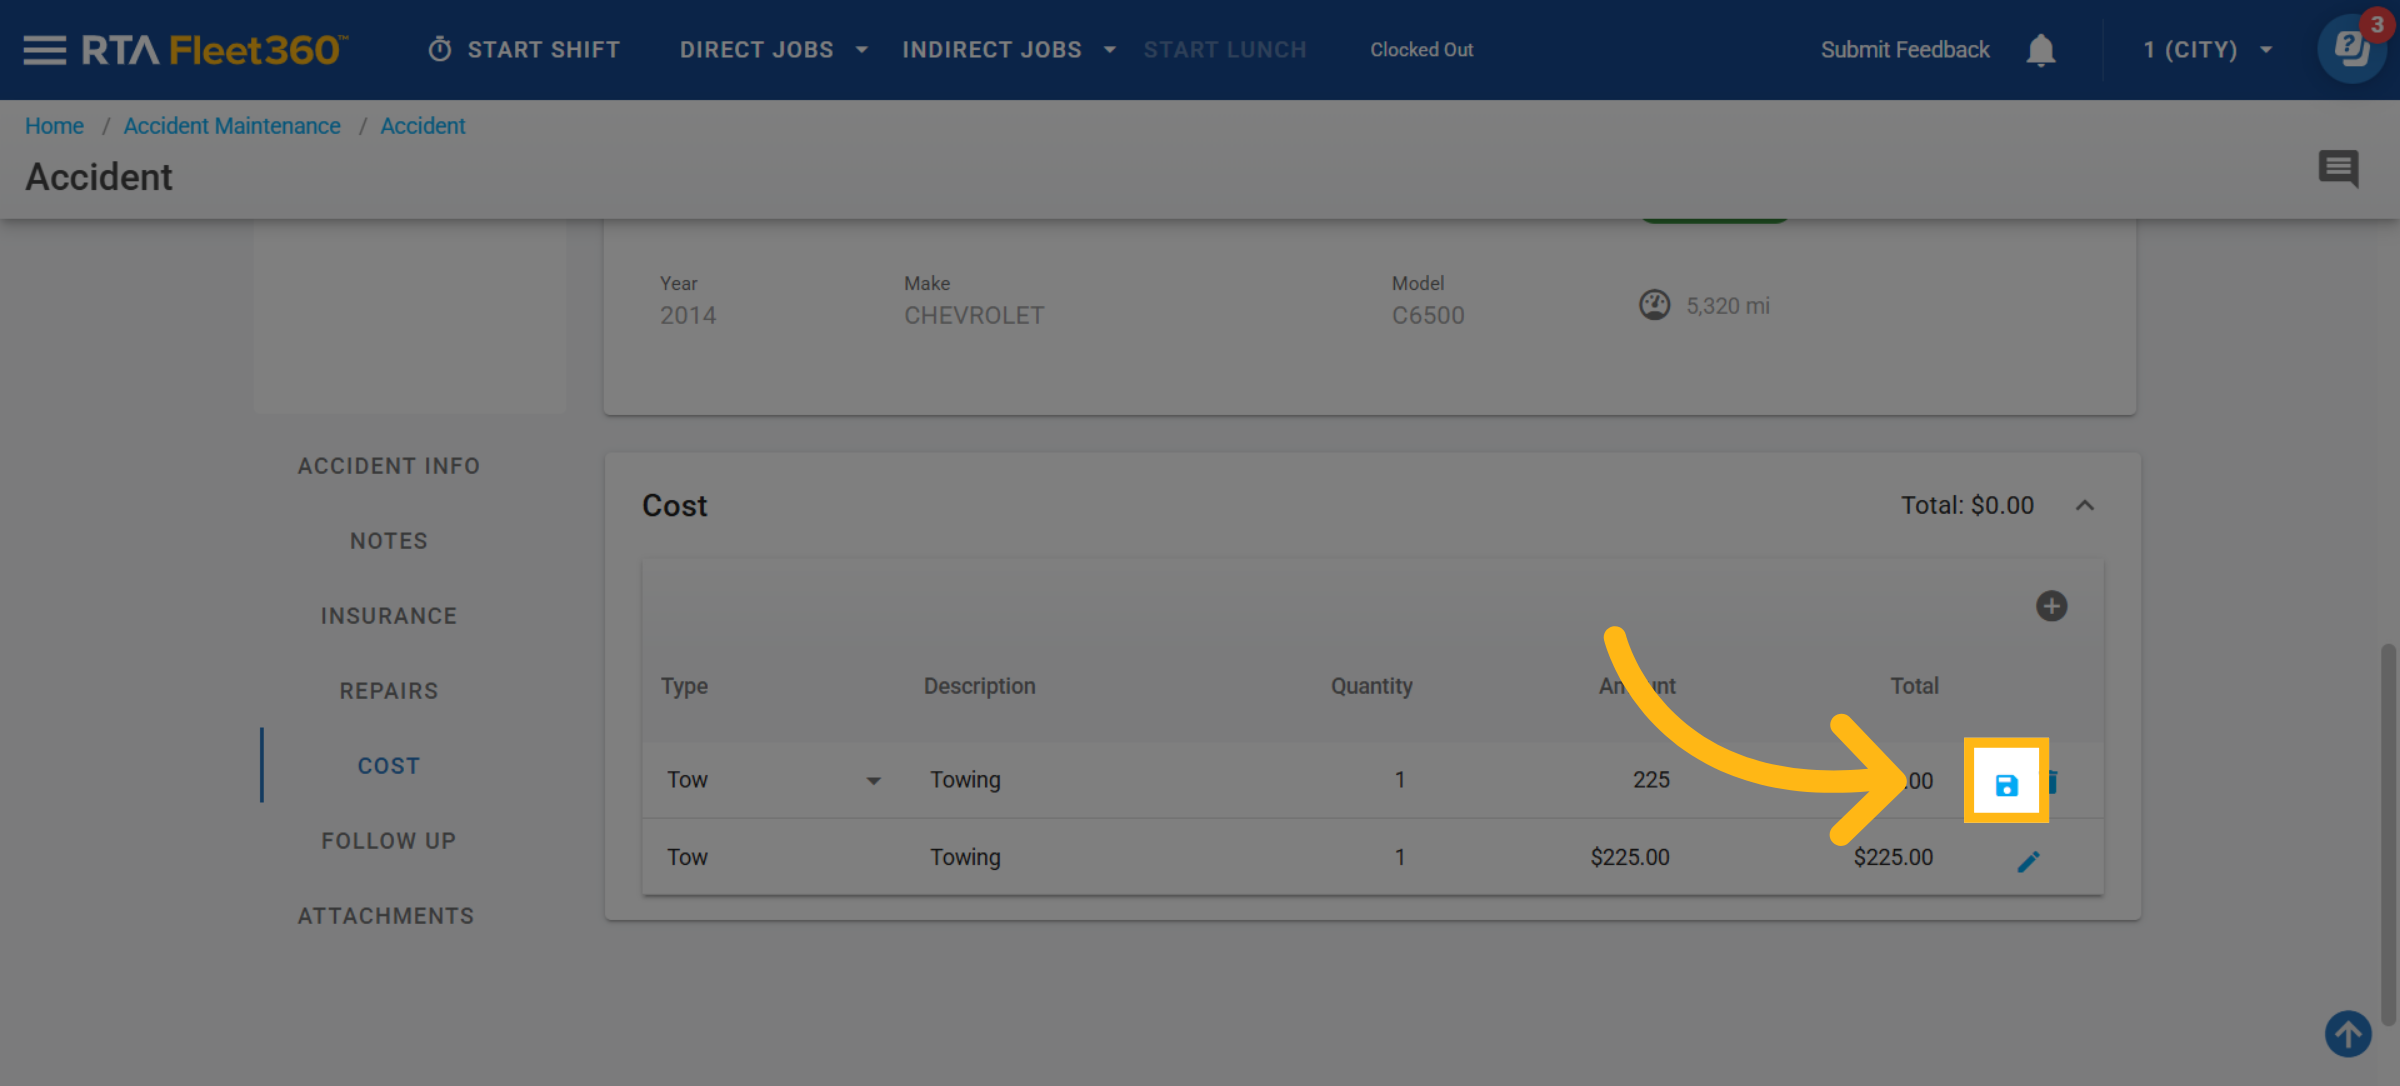The image size is (2400, 1086).
Task: Open Accident Maintenance breadcrumb link
Action: click(232, 126)
